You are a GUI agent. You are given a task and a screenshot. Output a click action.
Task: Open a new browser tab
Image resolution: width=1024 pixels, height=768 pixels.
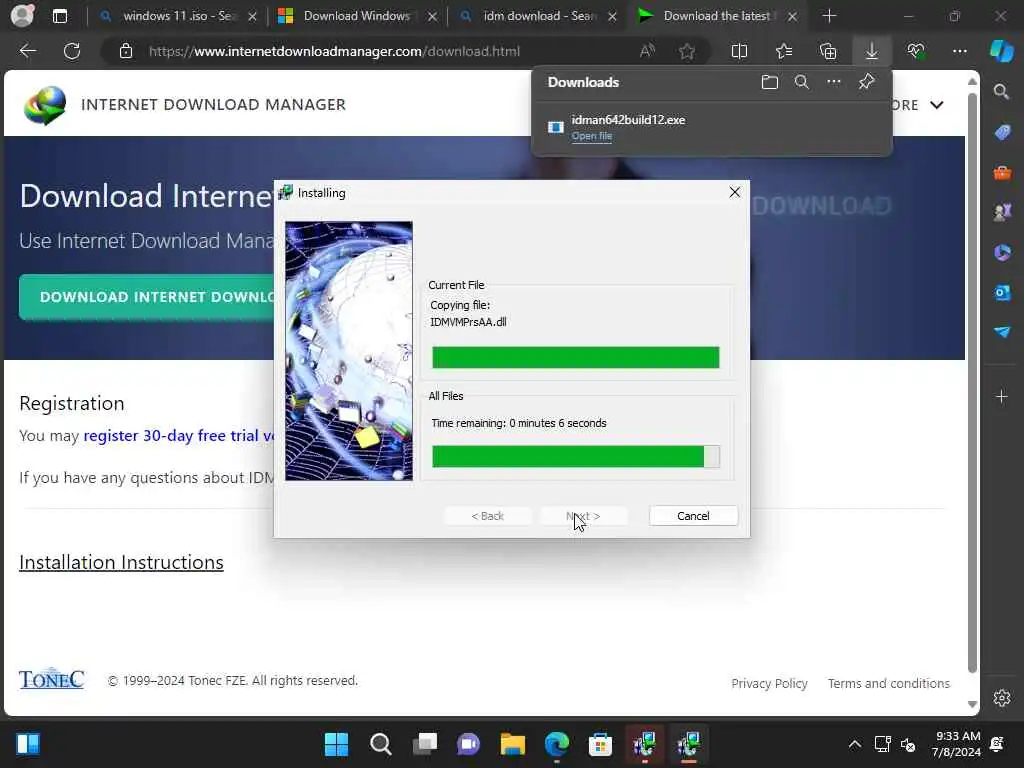click(x=829, y=16)
